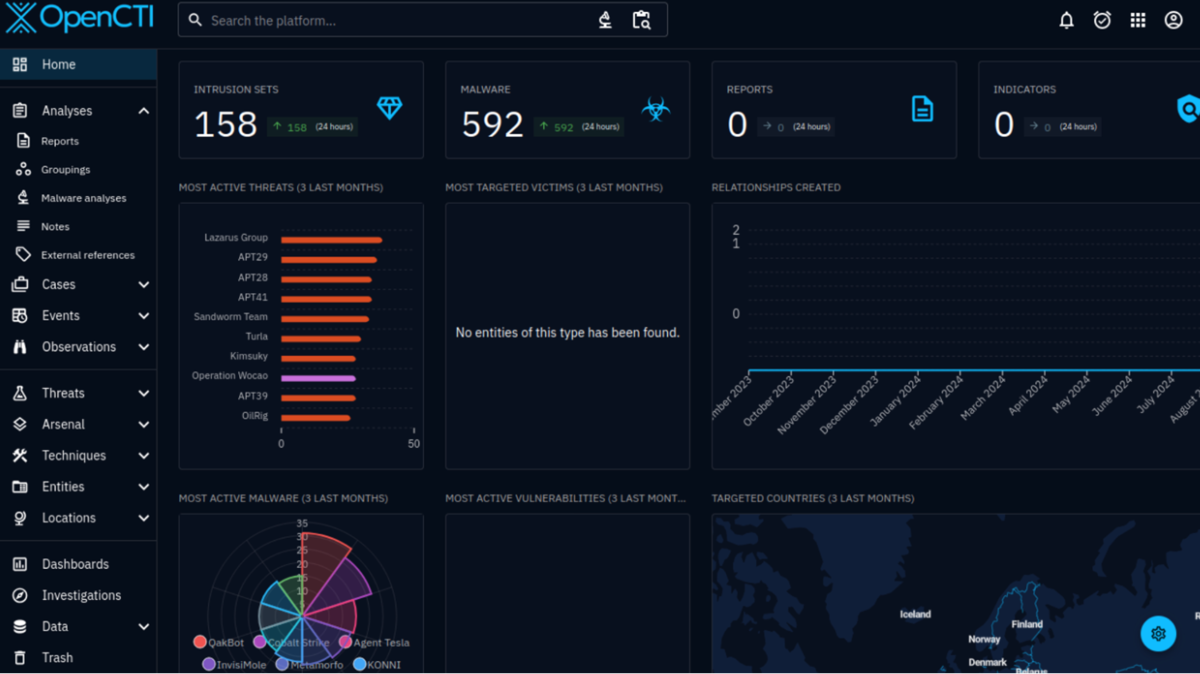Click the Home dashboard icon in sidebar
Image resolution: width=1200 pixels, height=674 pixels.
point(20,64)
